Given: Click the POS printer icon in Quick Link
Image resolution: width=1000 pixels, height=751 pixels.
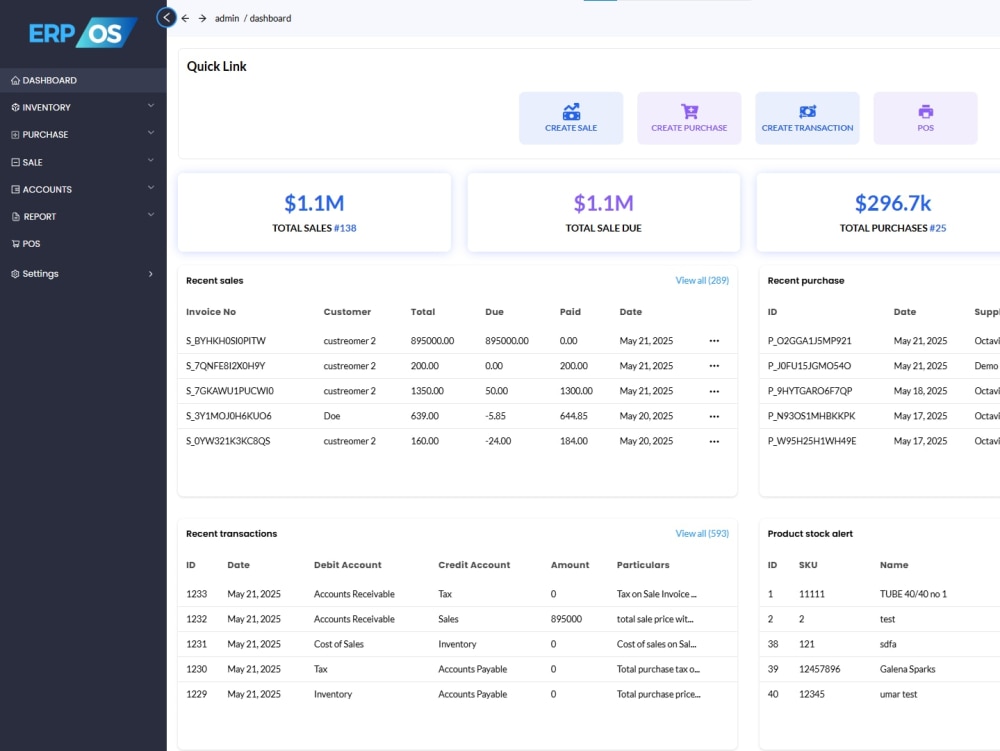Looking at the screenshot, I should pyautogui.click(x=925, y=112).
